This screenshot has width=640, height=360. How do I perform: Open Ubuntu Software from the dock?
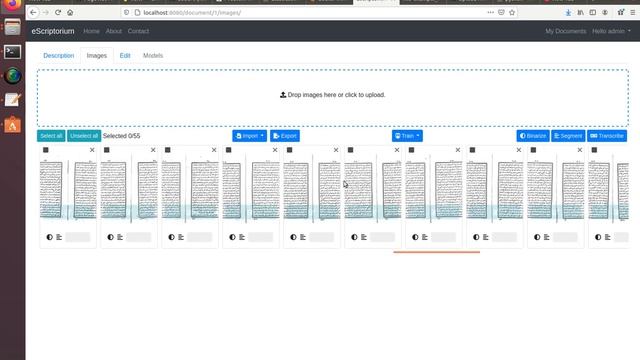point(13,124)
